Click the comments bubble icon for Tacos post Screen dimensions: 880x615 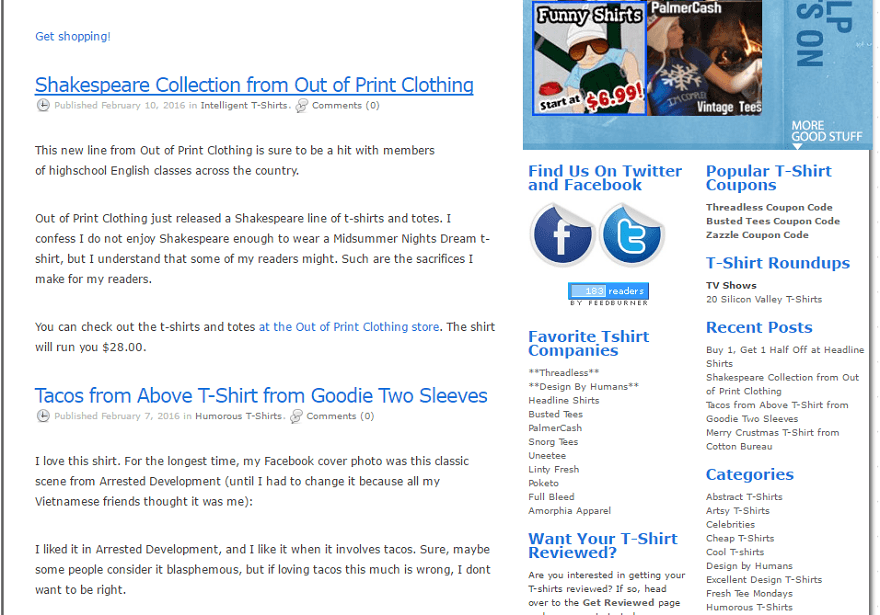[296, 416]
